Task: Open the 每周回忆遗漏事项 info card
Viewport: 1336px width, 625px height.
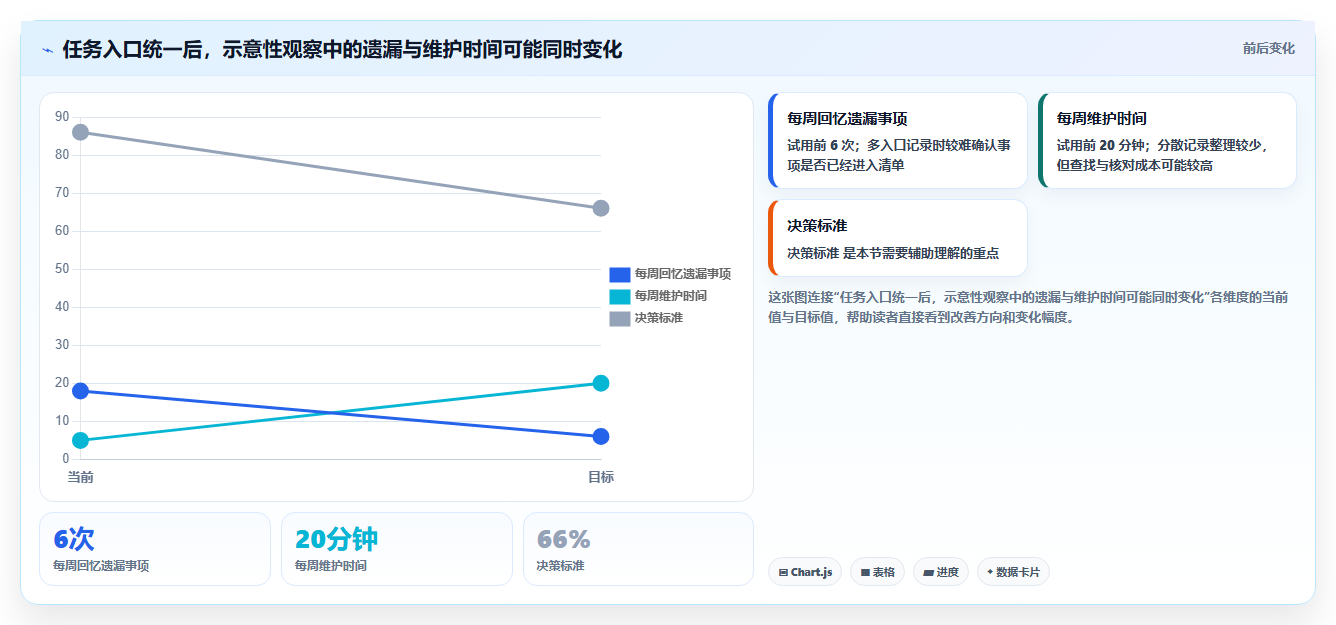Action: click(898, 140)
